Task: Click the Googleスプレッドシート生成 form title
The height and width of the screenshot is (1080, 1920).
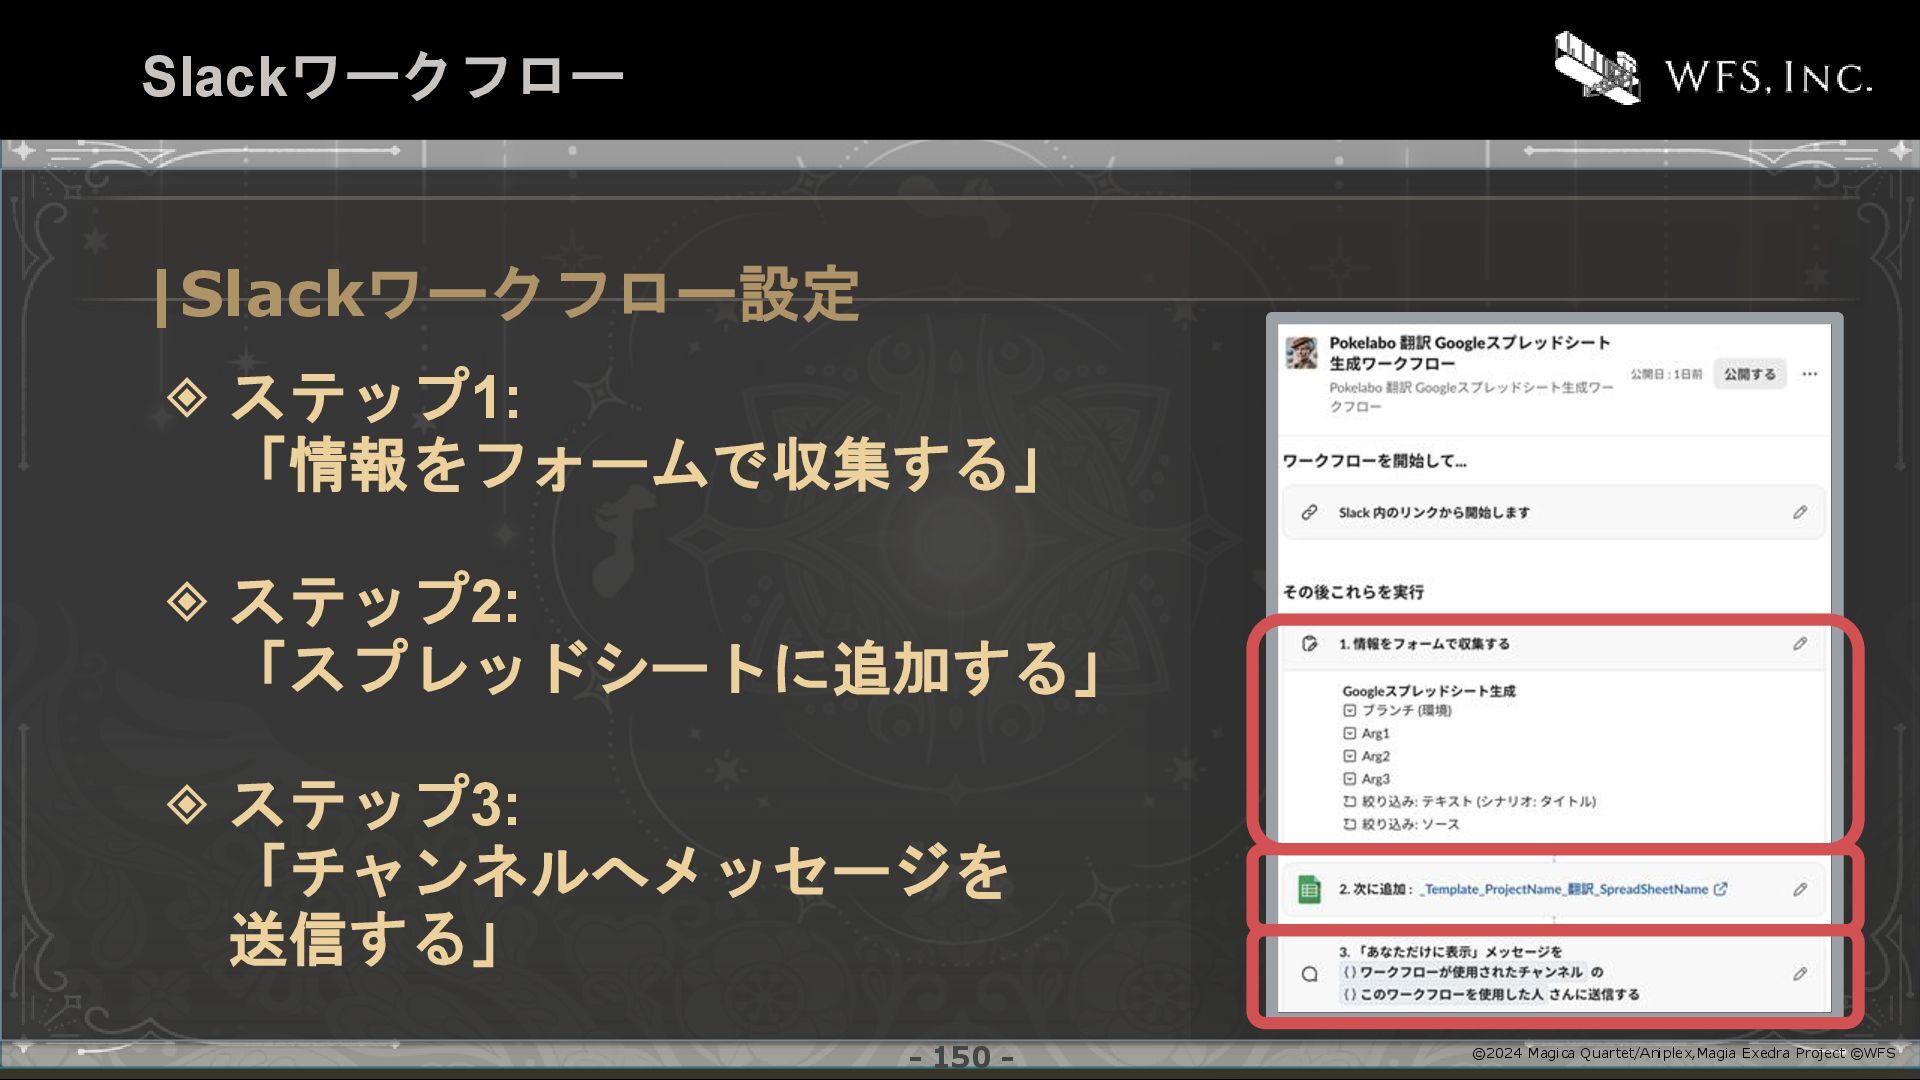Action: pyautogui.click(x=1429, y=691)
